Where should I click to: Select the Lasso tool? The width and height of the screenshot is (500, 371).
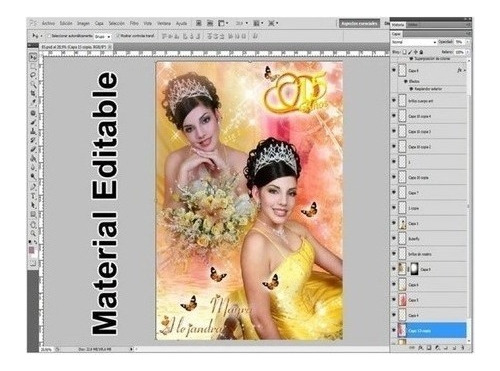tap(33, 75)
